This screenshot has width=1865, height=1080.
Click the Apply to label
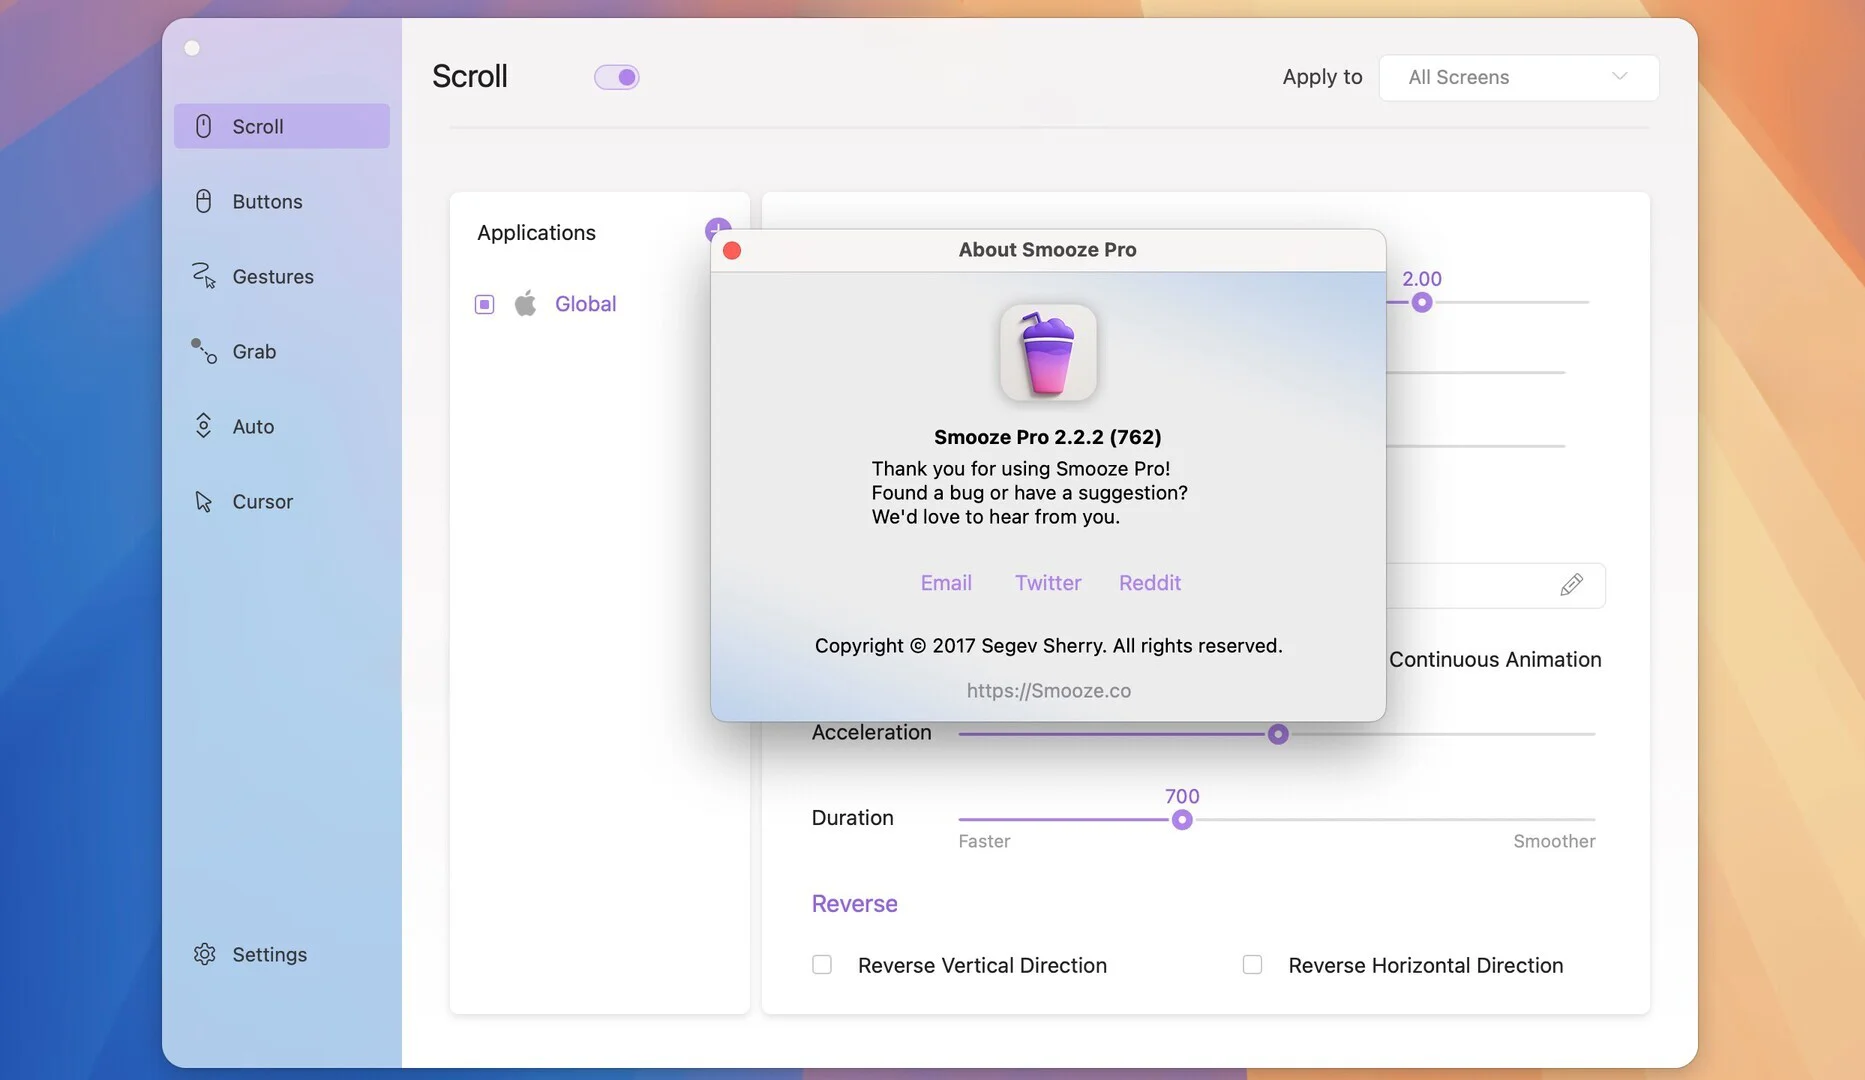pyautogui.click(x=1322, y=77)
